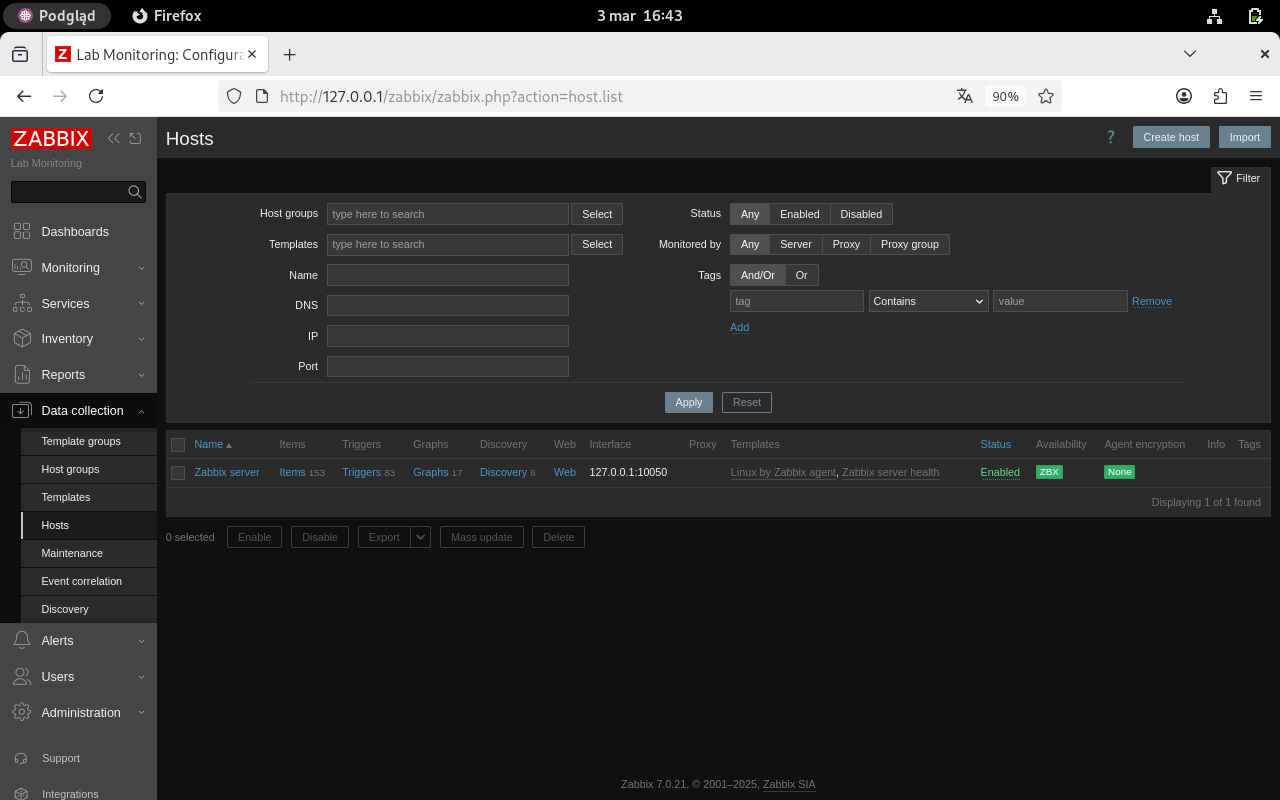1280x800 pixels.
Task: Click the Firefox reload page icon
Action: pos(96,96)
